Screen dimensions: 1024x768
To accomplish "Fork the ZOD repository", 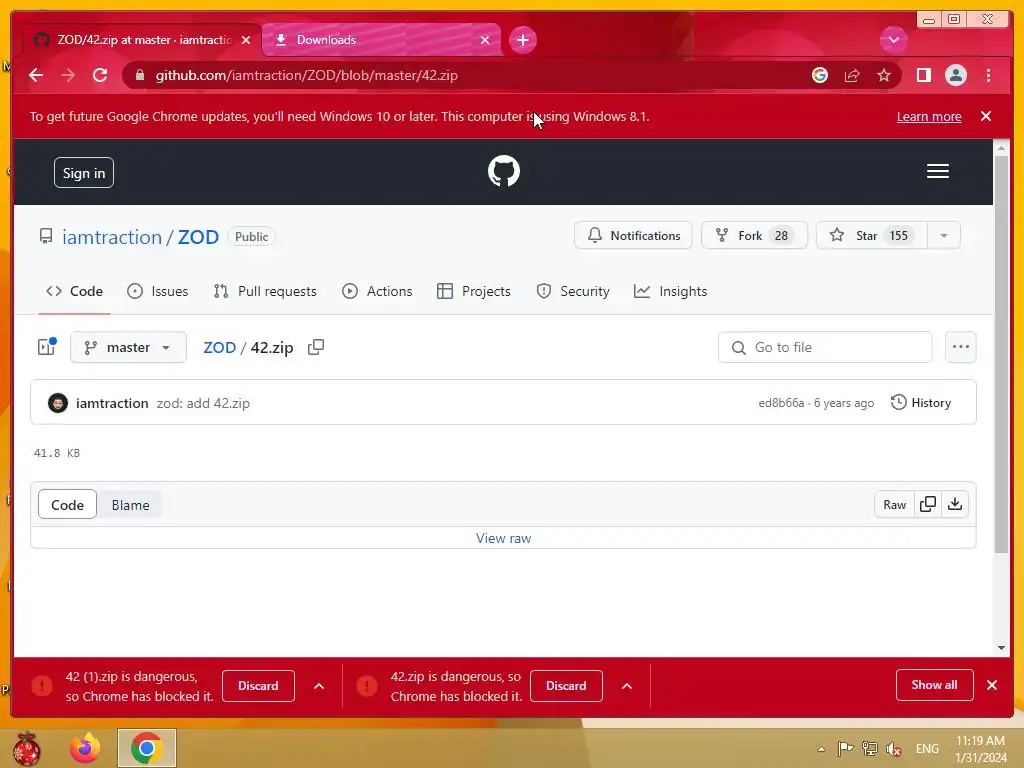I will click(754, 236).
